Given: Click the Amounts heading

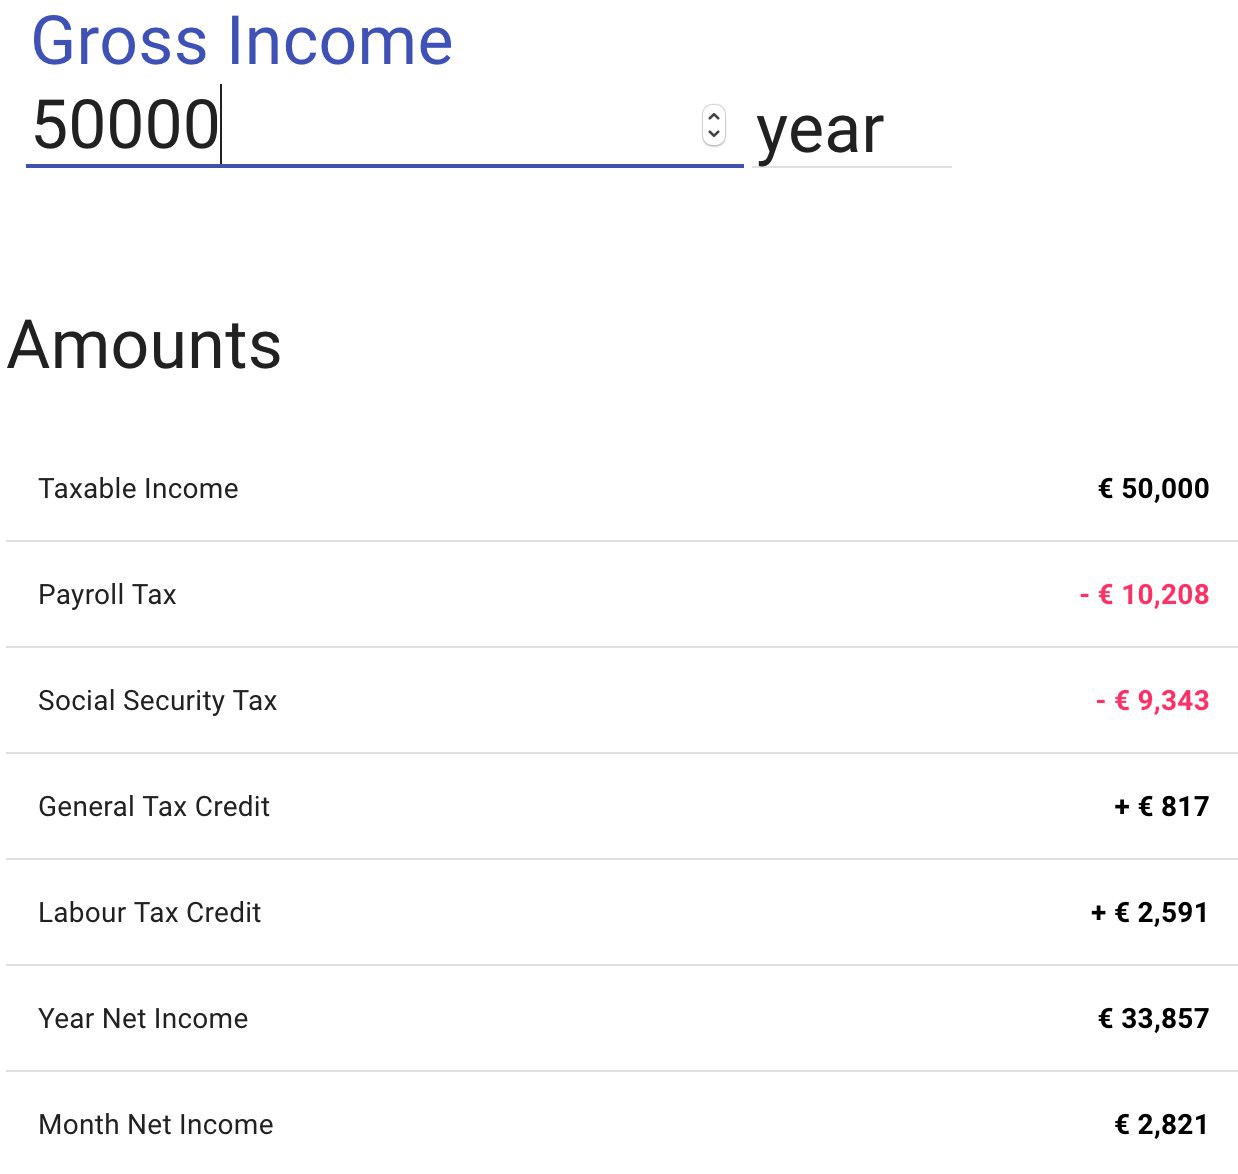Looking at the screenshot, I should (x=145, y=346).
